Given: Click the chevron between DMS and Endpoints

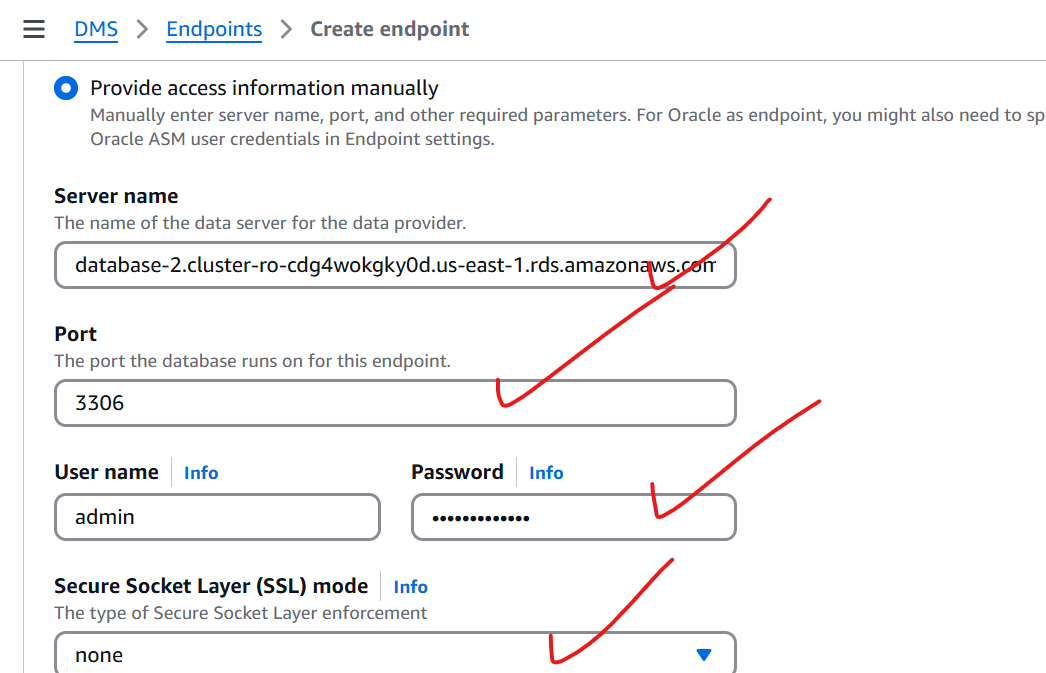Looking at the screenshot, I should point(142,29).
